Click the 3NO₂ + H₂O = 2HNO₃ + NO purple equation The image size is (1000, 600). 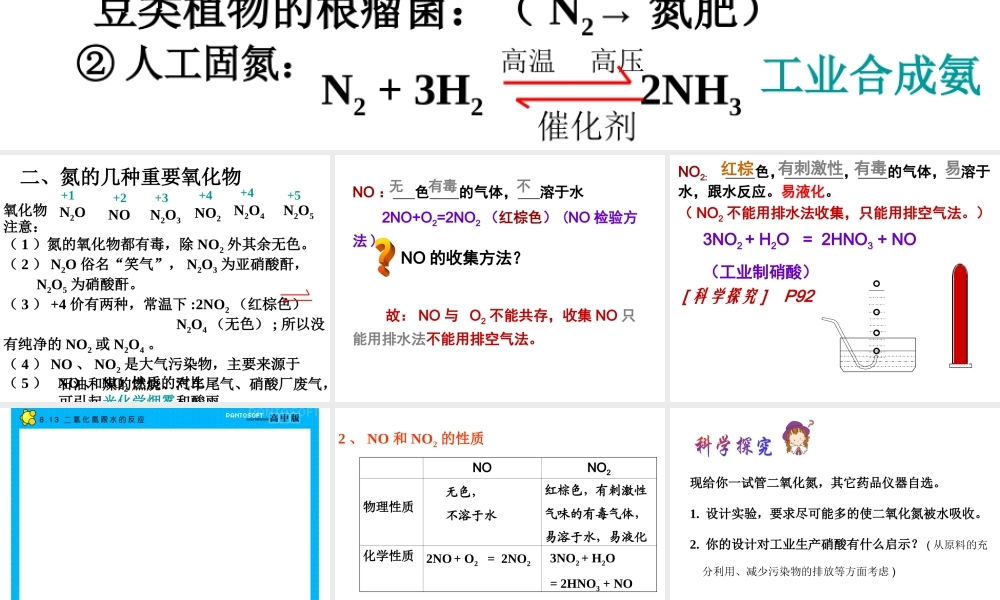(x=809, y=240)
